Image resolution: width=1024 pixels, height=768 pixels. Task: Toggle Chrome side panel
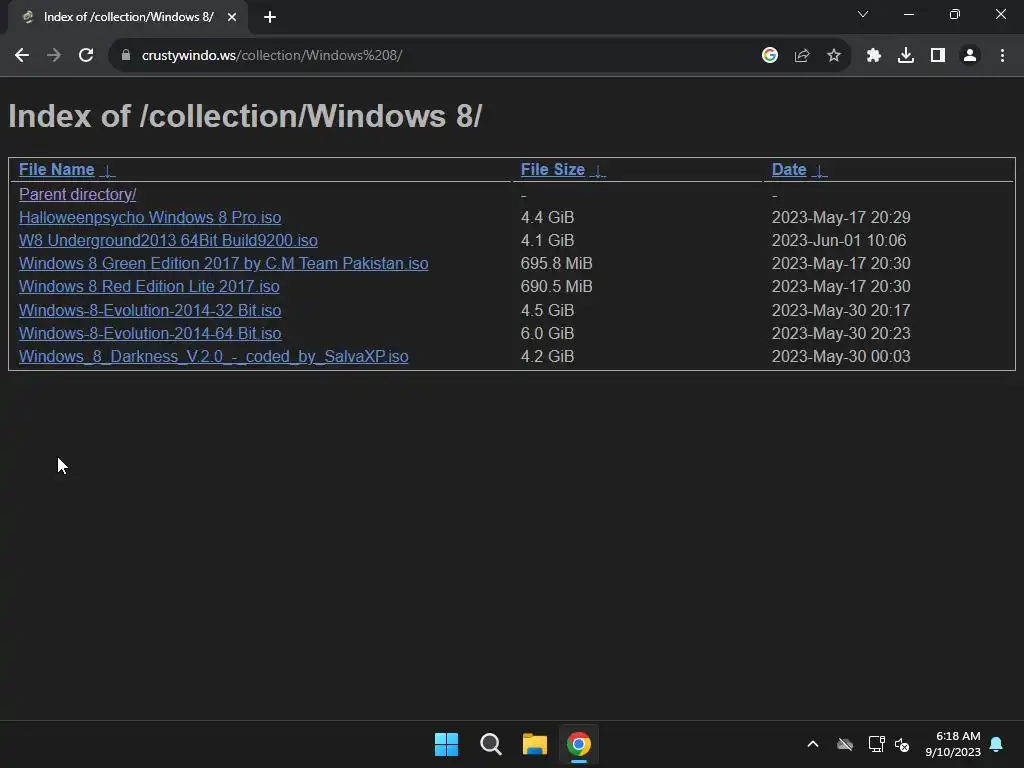point(938,56)
